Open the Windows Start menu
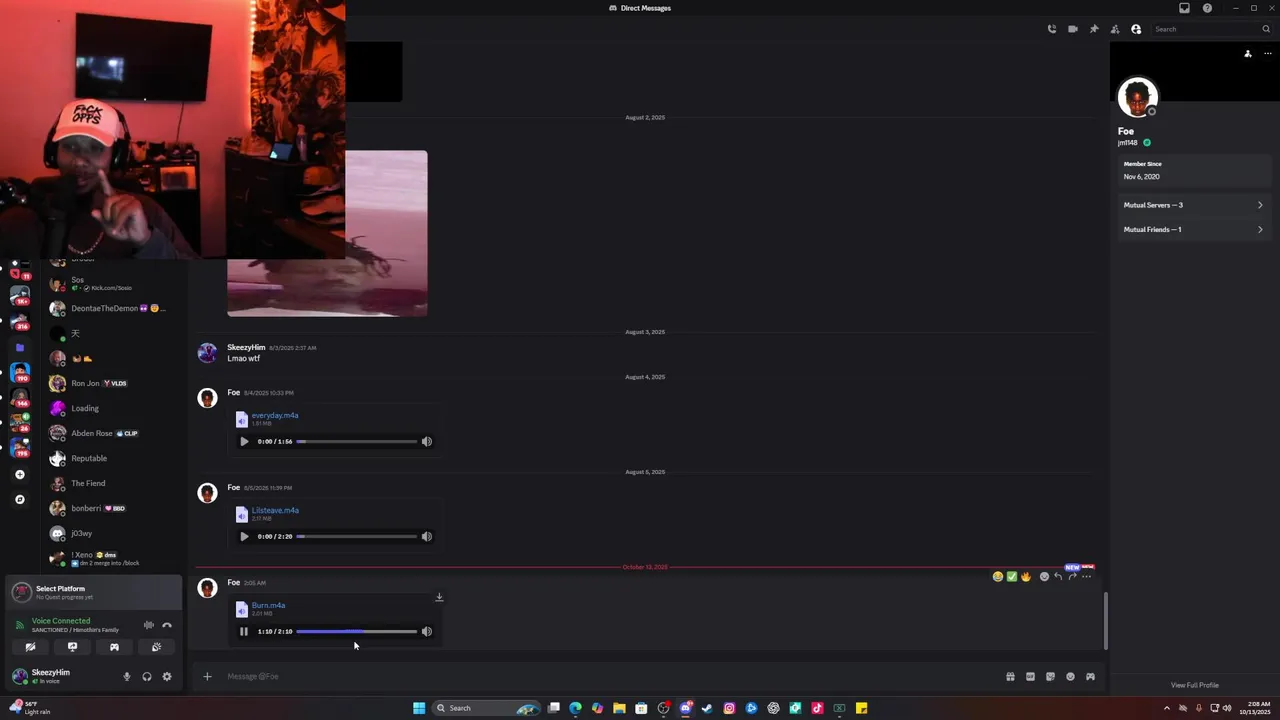 click(x=419, y=708)
